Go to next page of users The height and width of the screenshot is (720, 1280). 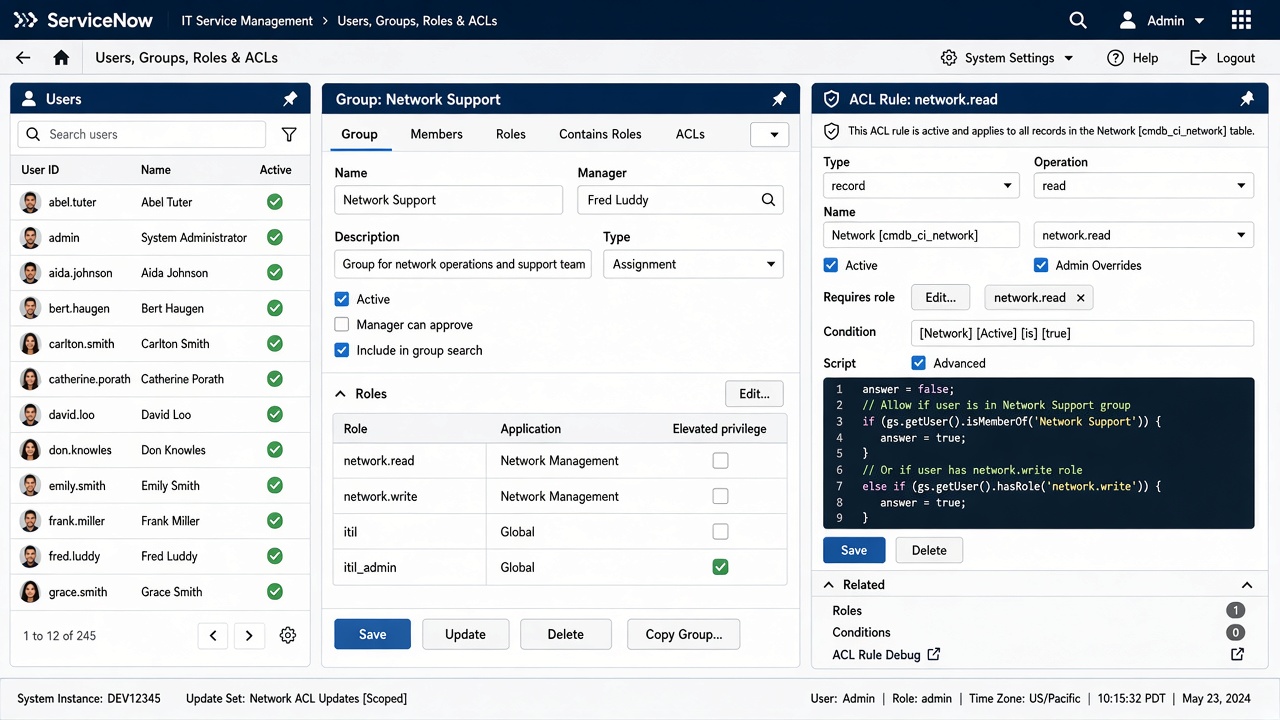249,635
